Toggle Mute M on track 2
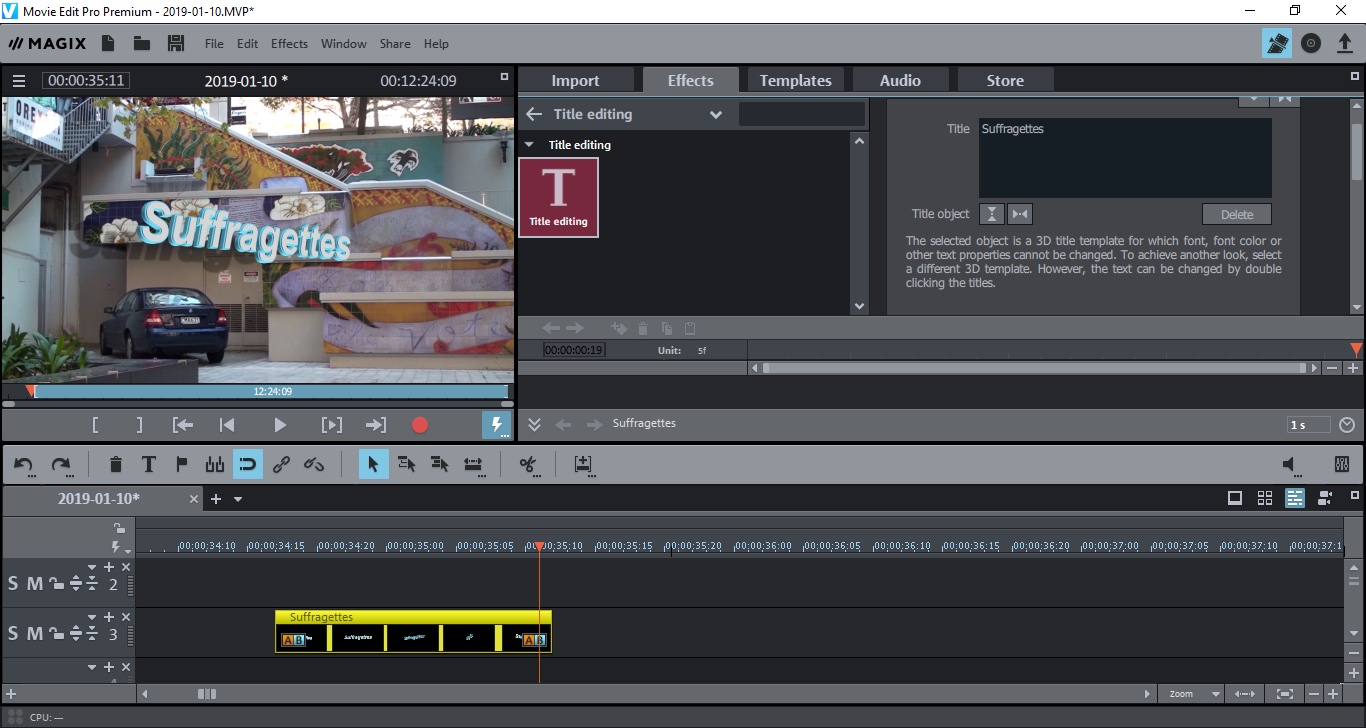Screen dimensions: 1366x728 click(34, 584)
